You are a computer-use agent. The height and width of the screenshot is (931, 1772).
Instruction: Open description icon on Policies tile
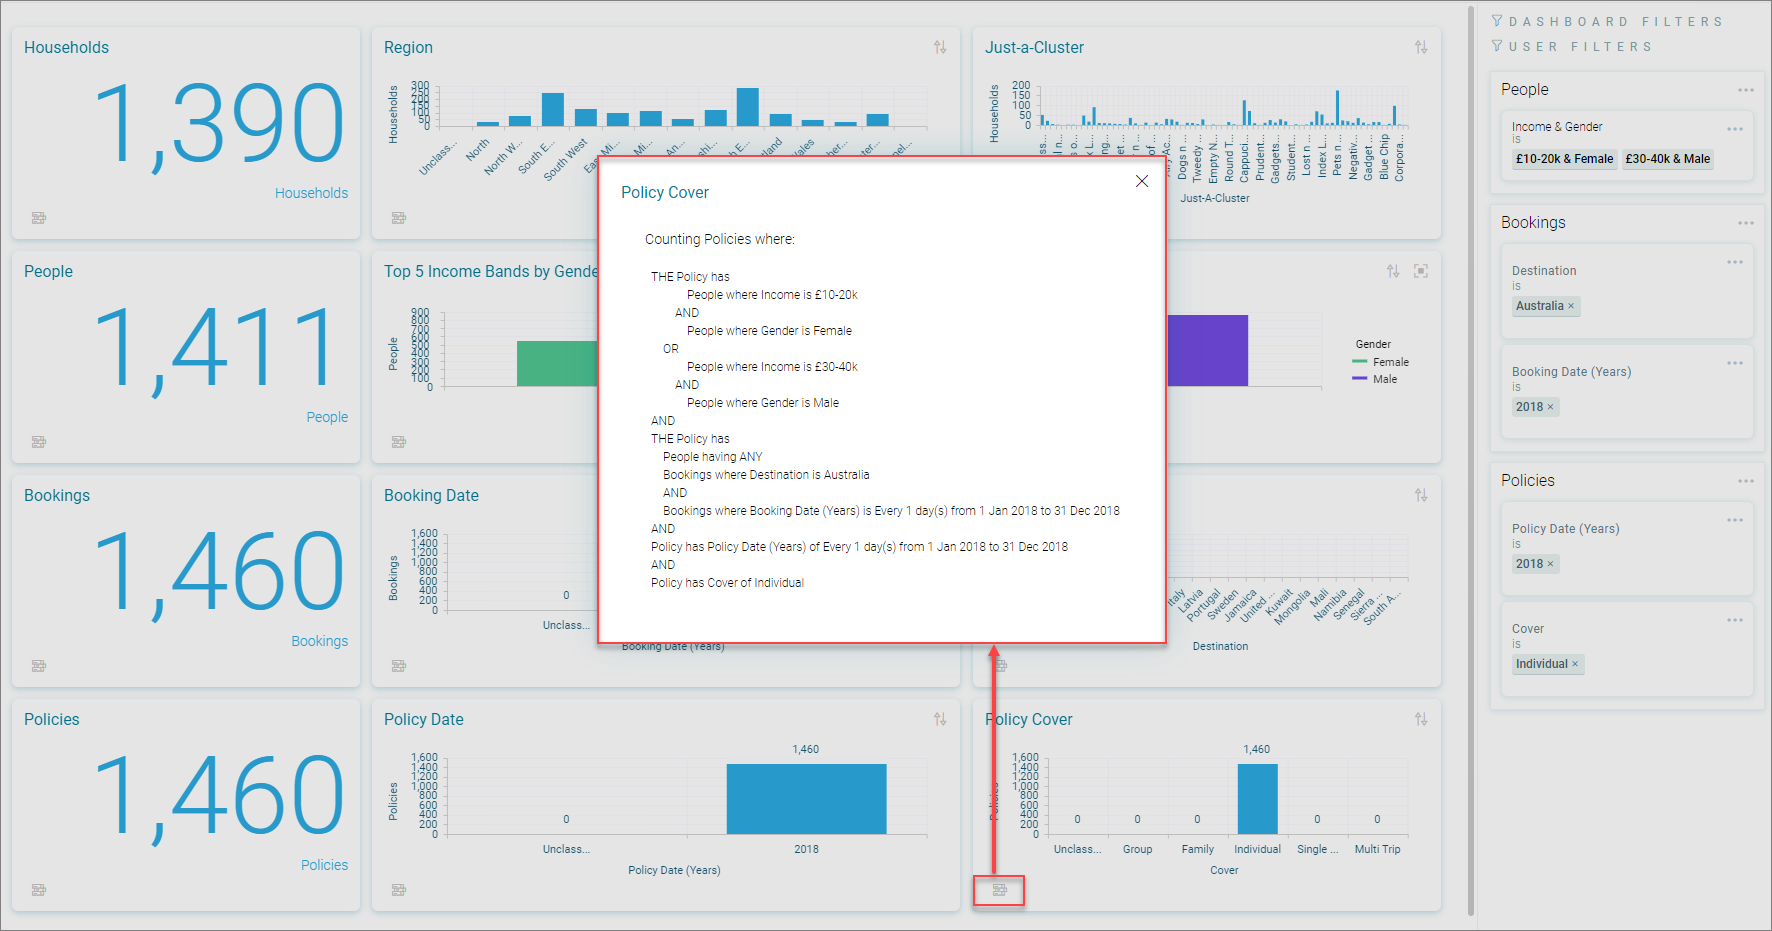tap(39, 889)
